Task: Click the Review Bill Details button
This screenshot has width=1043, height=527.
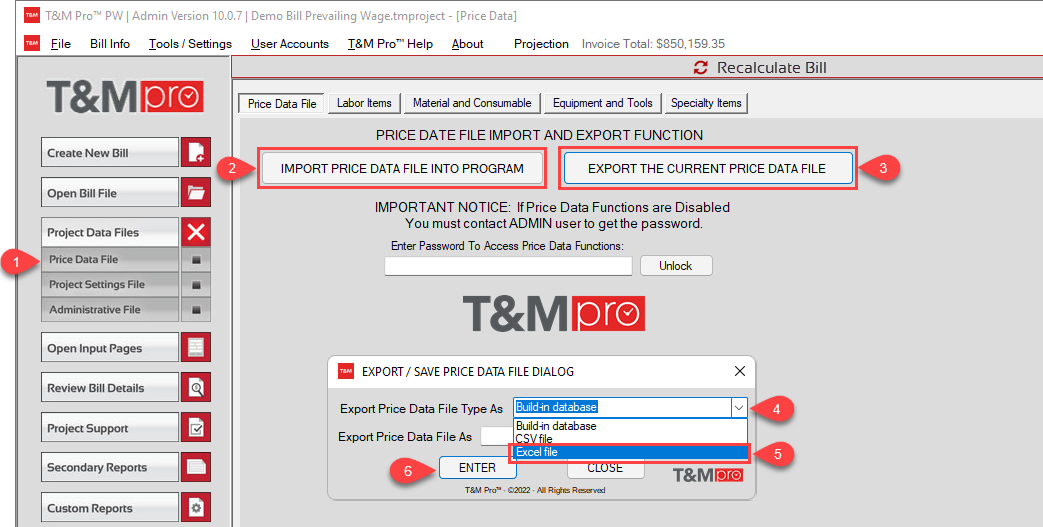Action: (110, 387)
